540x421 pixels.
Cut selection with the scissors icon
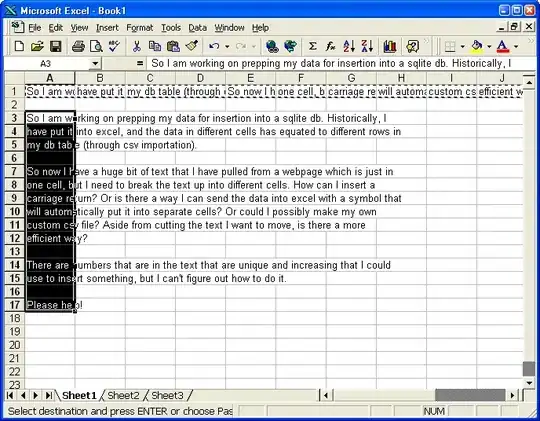137,46
